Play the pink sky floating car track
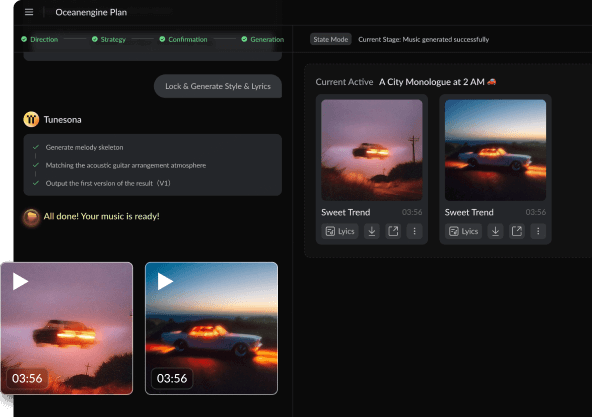 (20, 281)
